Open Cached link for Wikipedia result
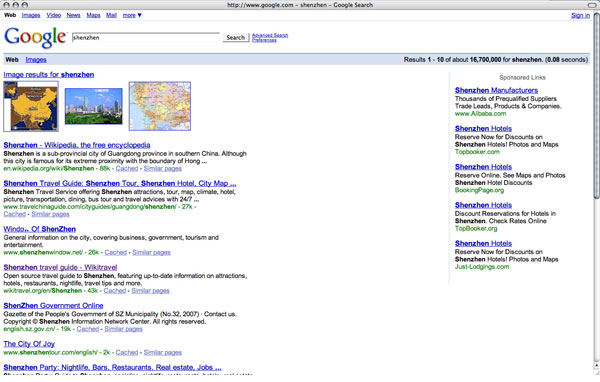The height and width of the screenshot is (382, 600). click(127, 168)
